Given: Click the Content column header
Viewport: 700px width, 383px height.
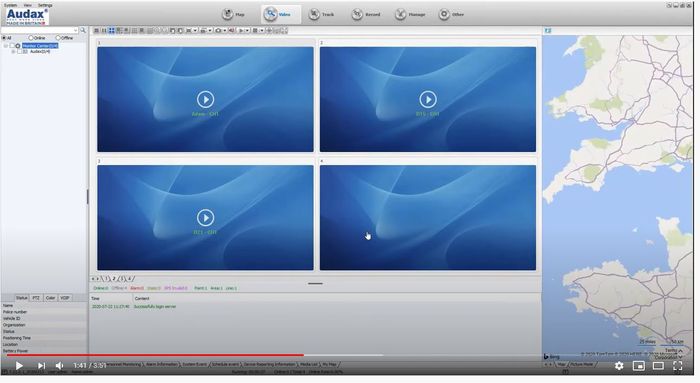Looking at the screenshot, I should 142,298.
